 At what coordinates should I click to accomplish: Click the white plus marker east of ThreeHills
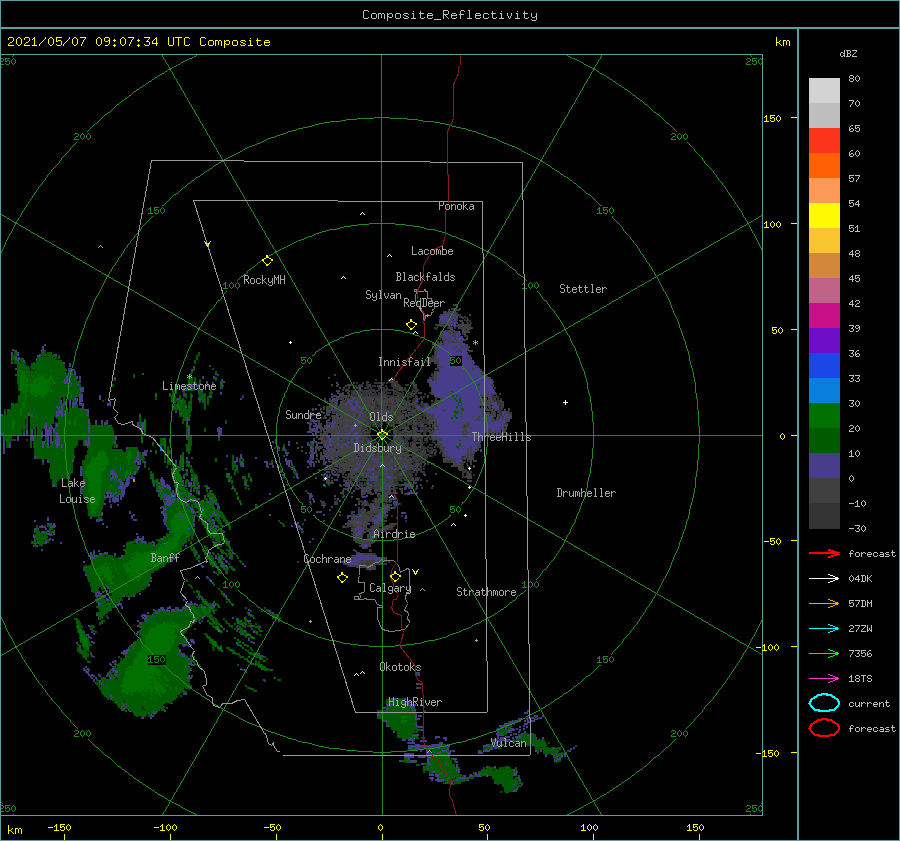coord(565,402)
